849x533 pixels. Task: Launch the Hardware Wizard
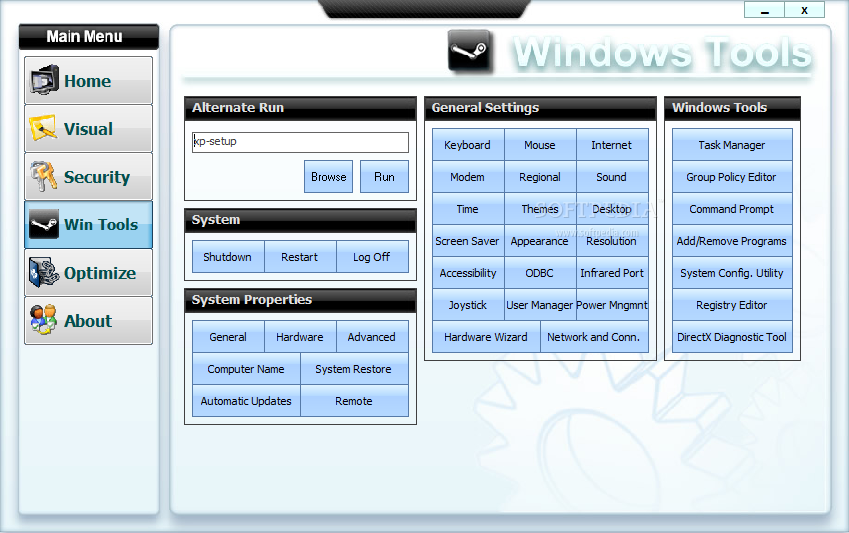[486, 336]
